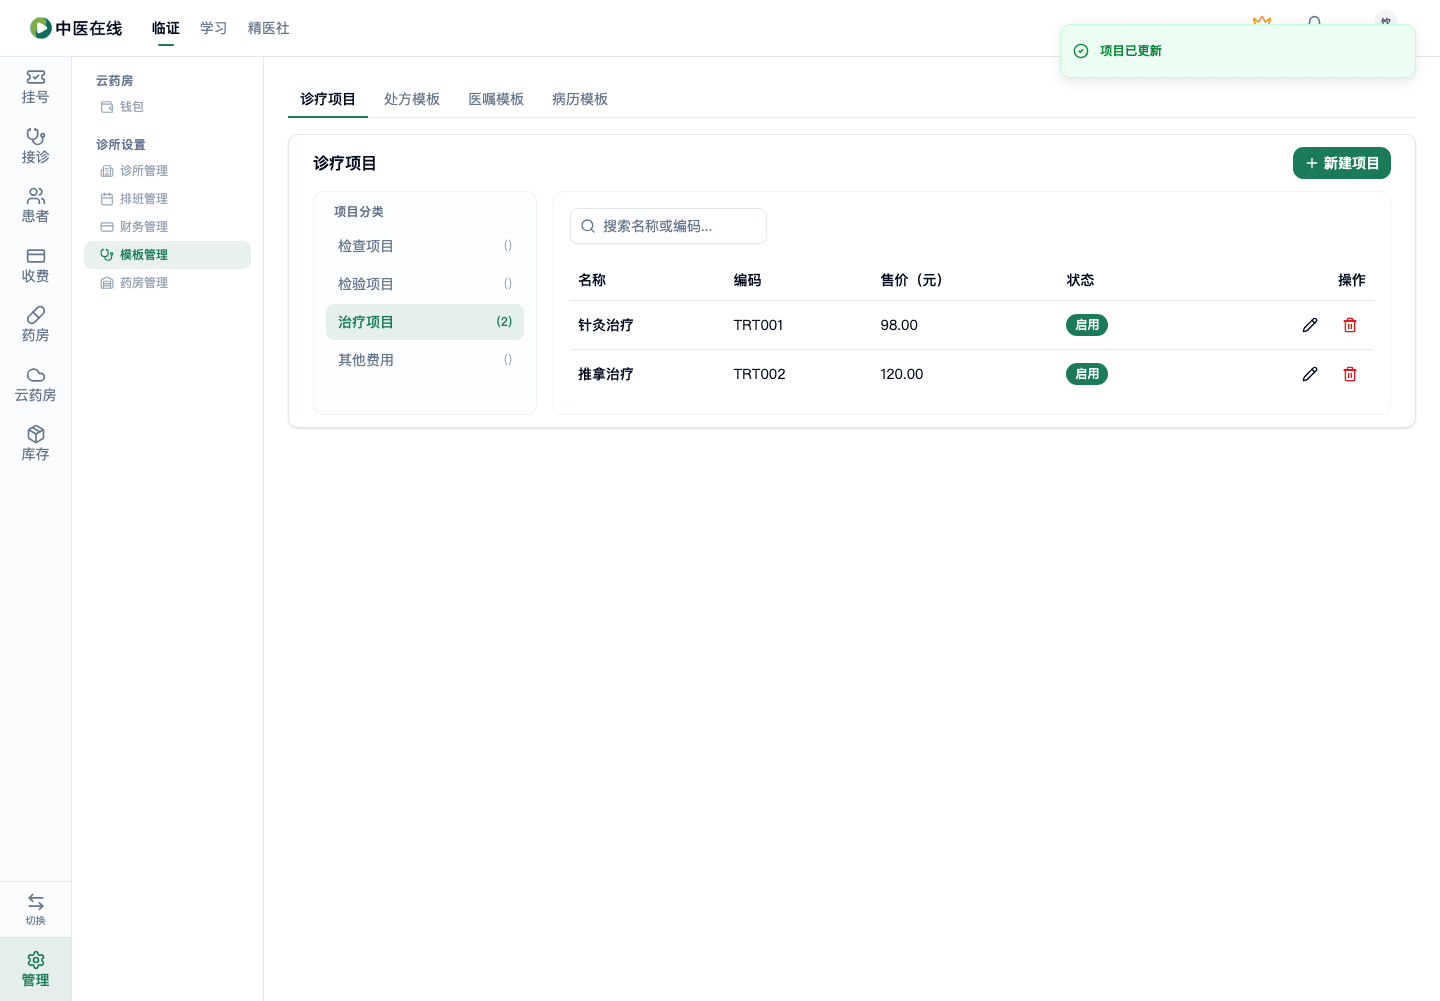Image resolution: width=1440 pixels, height=1001 pixels.
Task: Select the 其他费用 category
Action: pos(425,360)
